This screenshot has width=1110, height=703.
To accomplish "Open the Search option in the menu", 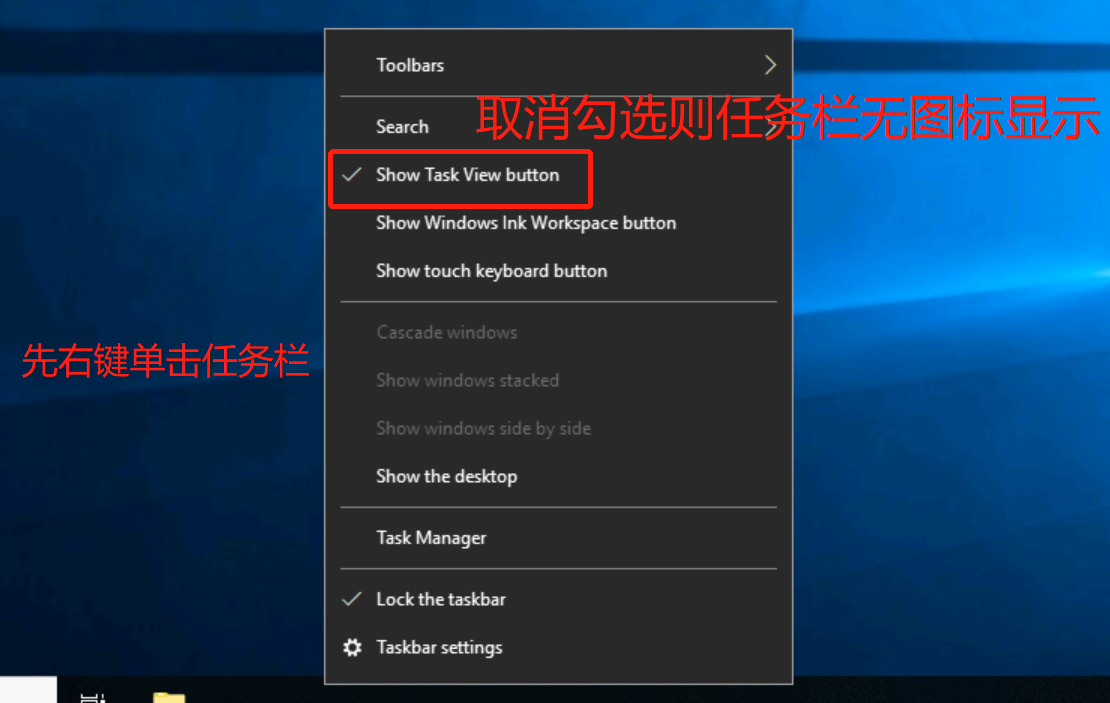I will coord(402,127).
